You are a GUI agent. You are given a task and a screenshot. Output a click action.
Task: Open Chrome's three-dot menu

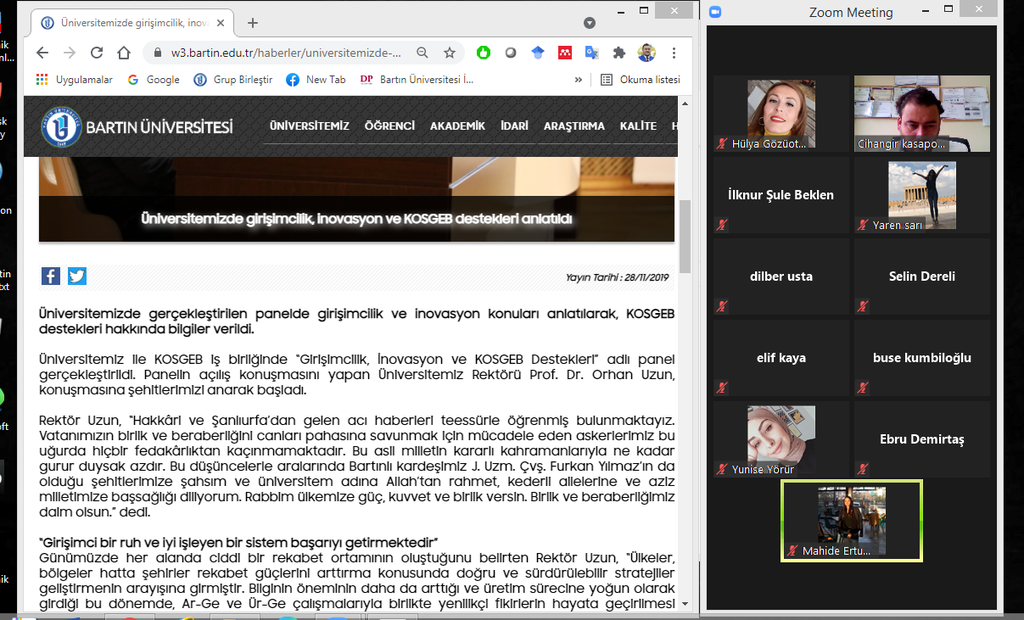click(x=673, y=52)
